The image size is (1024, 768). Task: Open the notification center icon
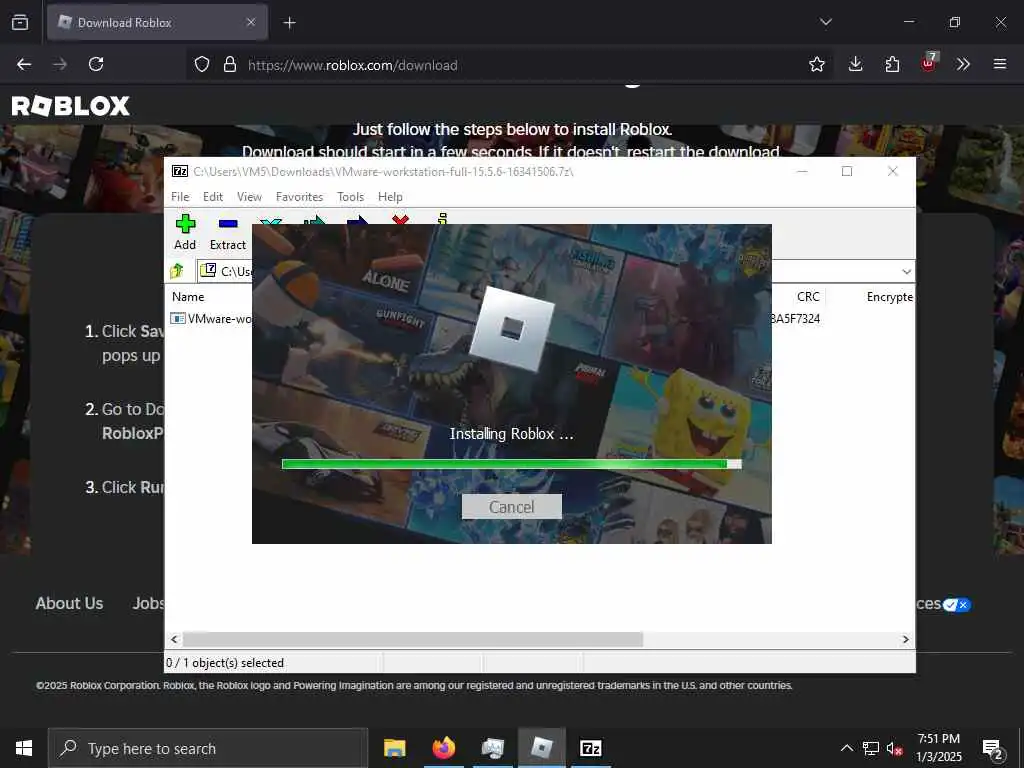pos(993,749)
